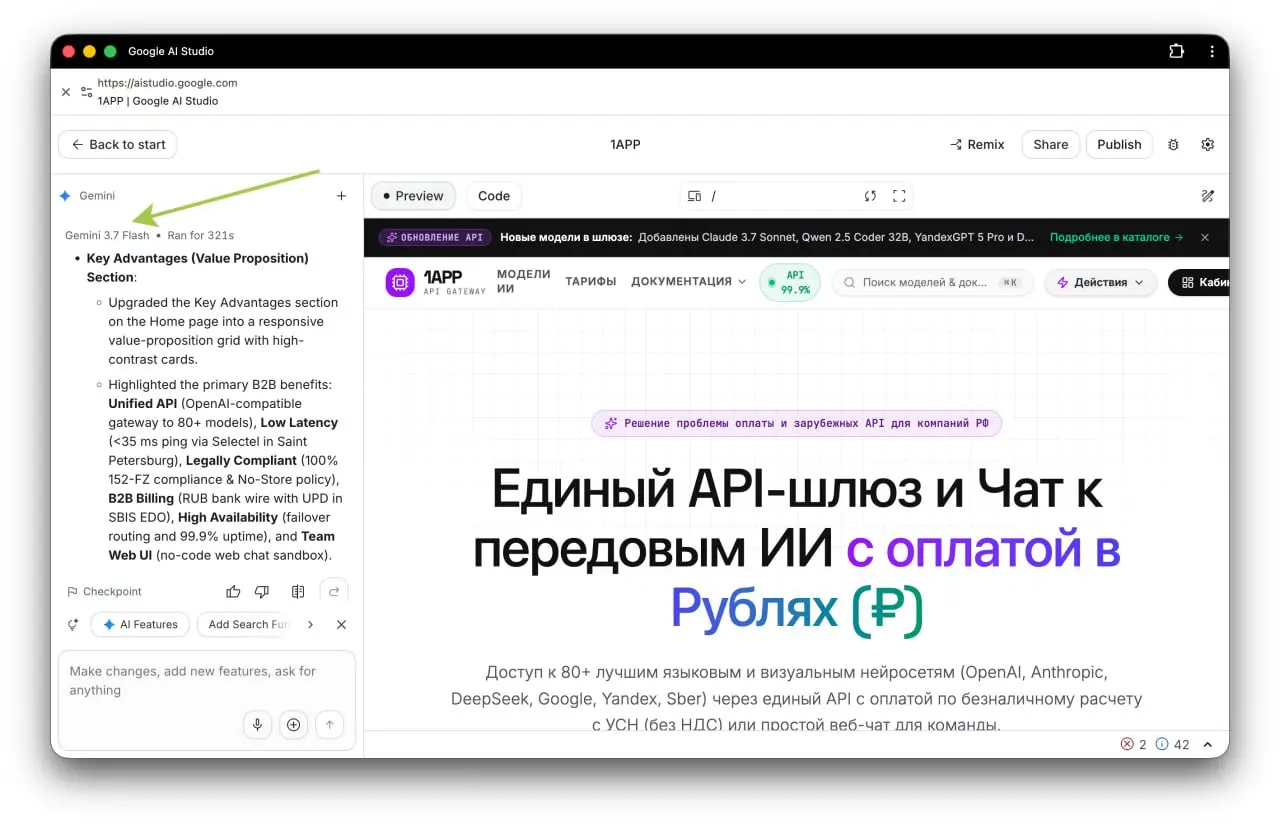
Task: Click the suggestions lightbulb icon
Action: (73, 624)
